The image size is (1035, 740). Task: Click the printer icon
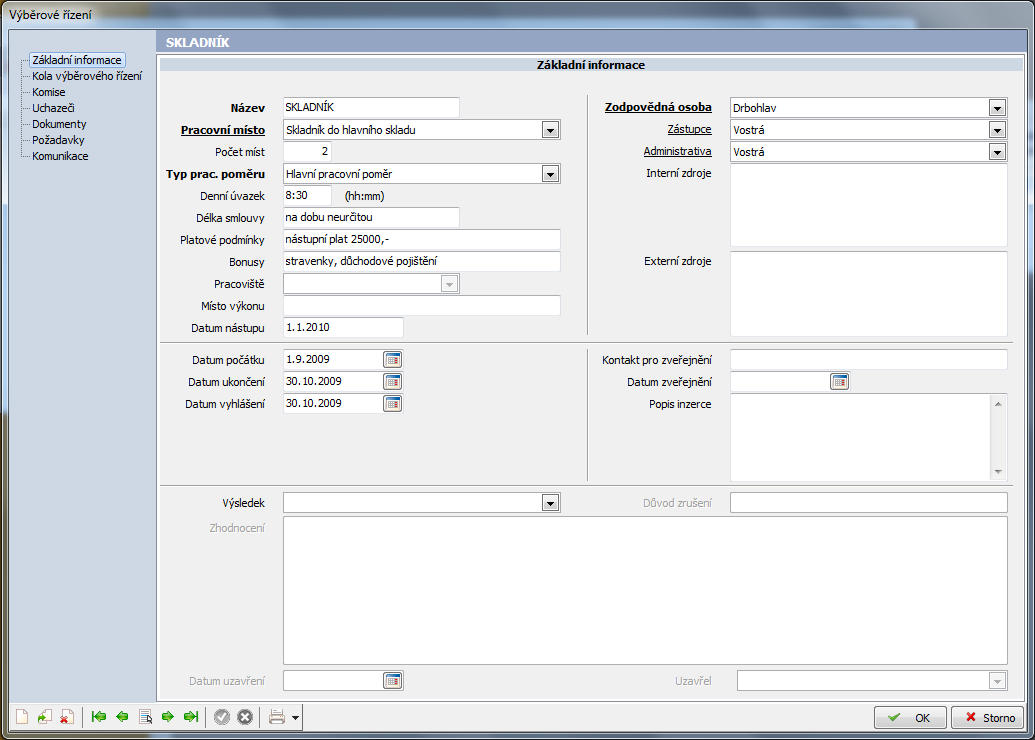[x=277, y=717]
